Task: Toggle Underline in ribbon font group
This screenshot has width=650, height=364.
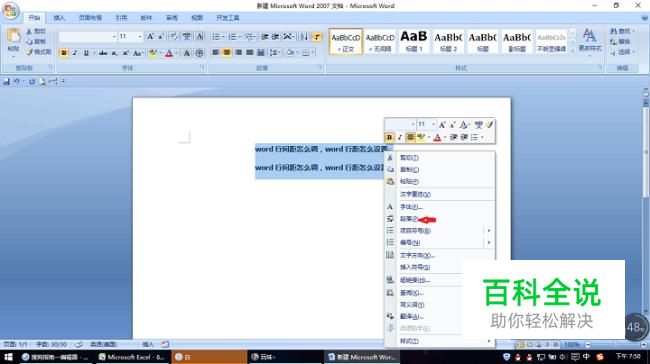Action: tap(86, 53)
